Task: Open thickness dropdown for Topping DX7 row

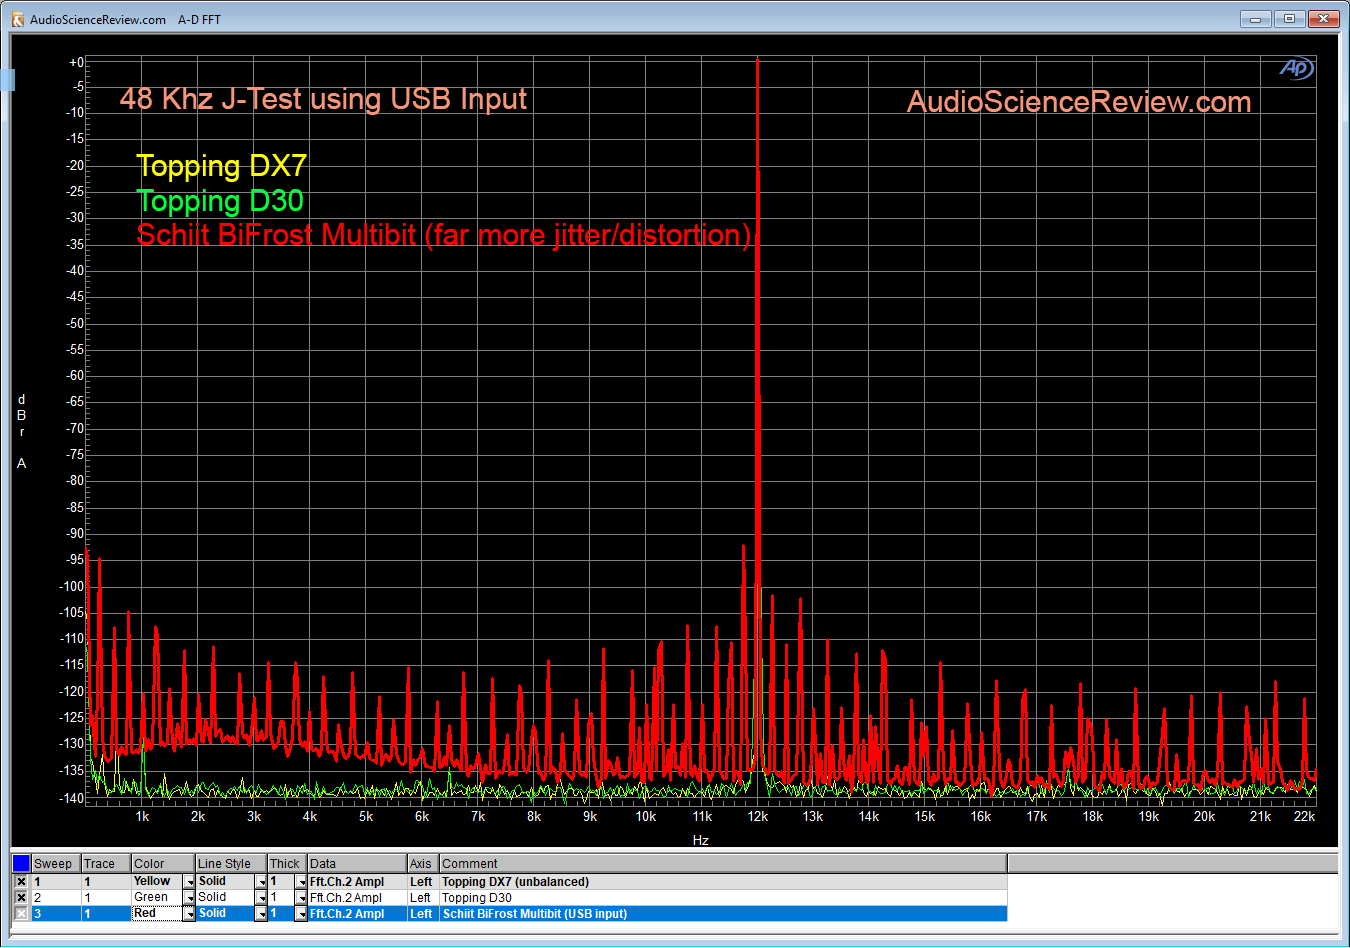Action: (x=301, y=882)
